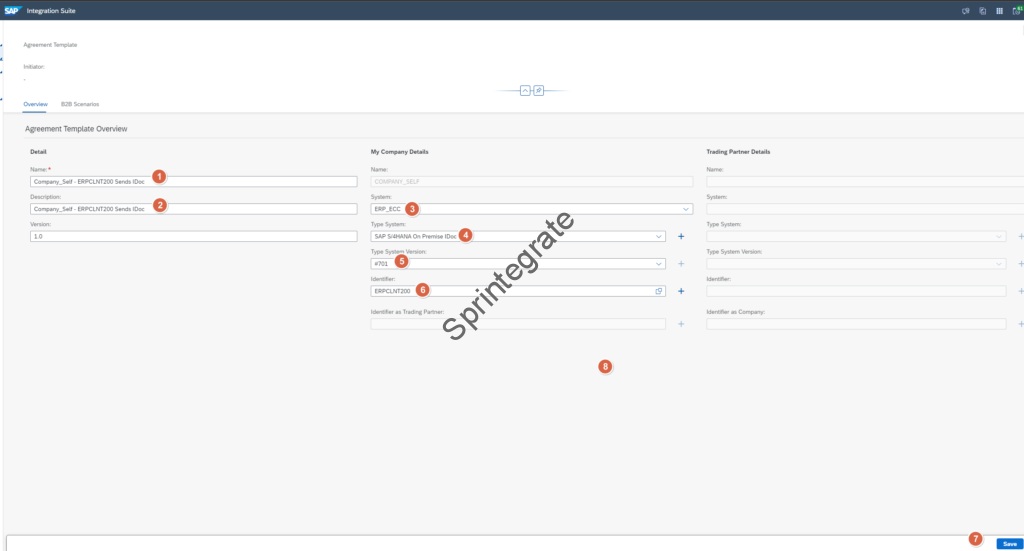
Task: Open the My Company Type System dropdown
Action: click(x=659, y=236)
